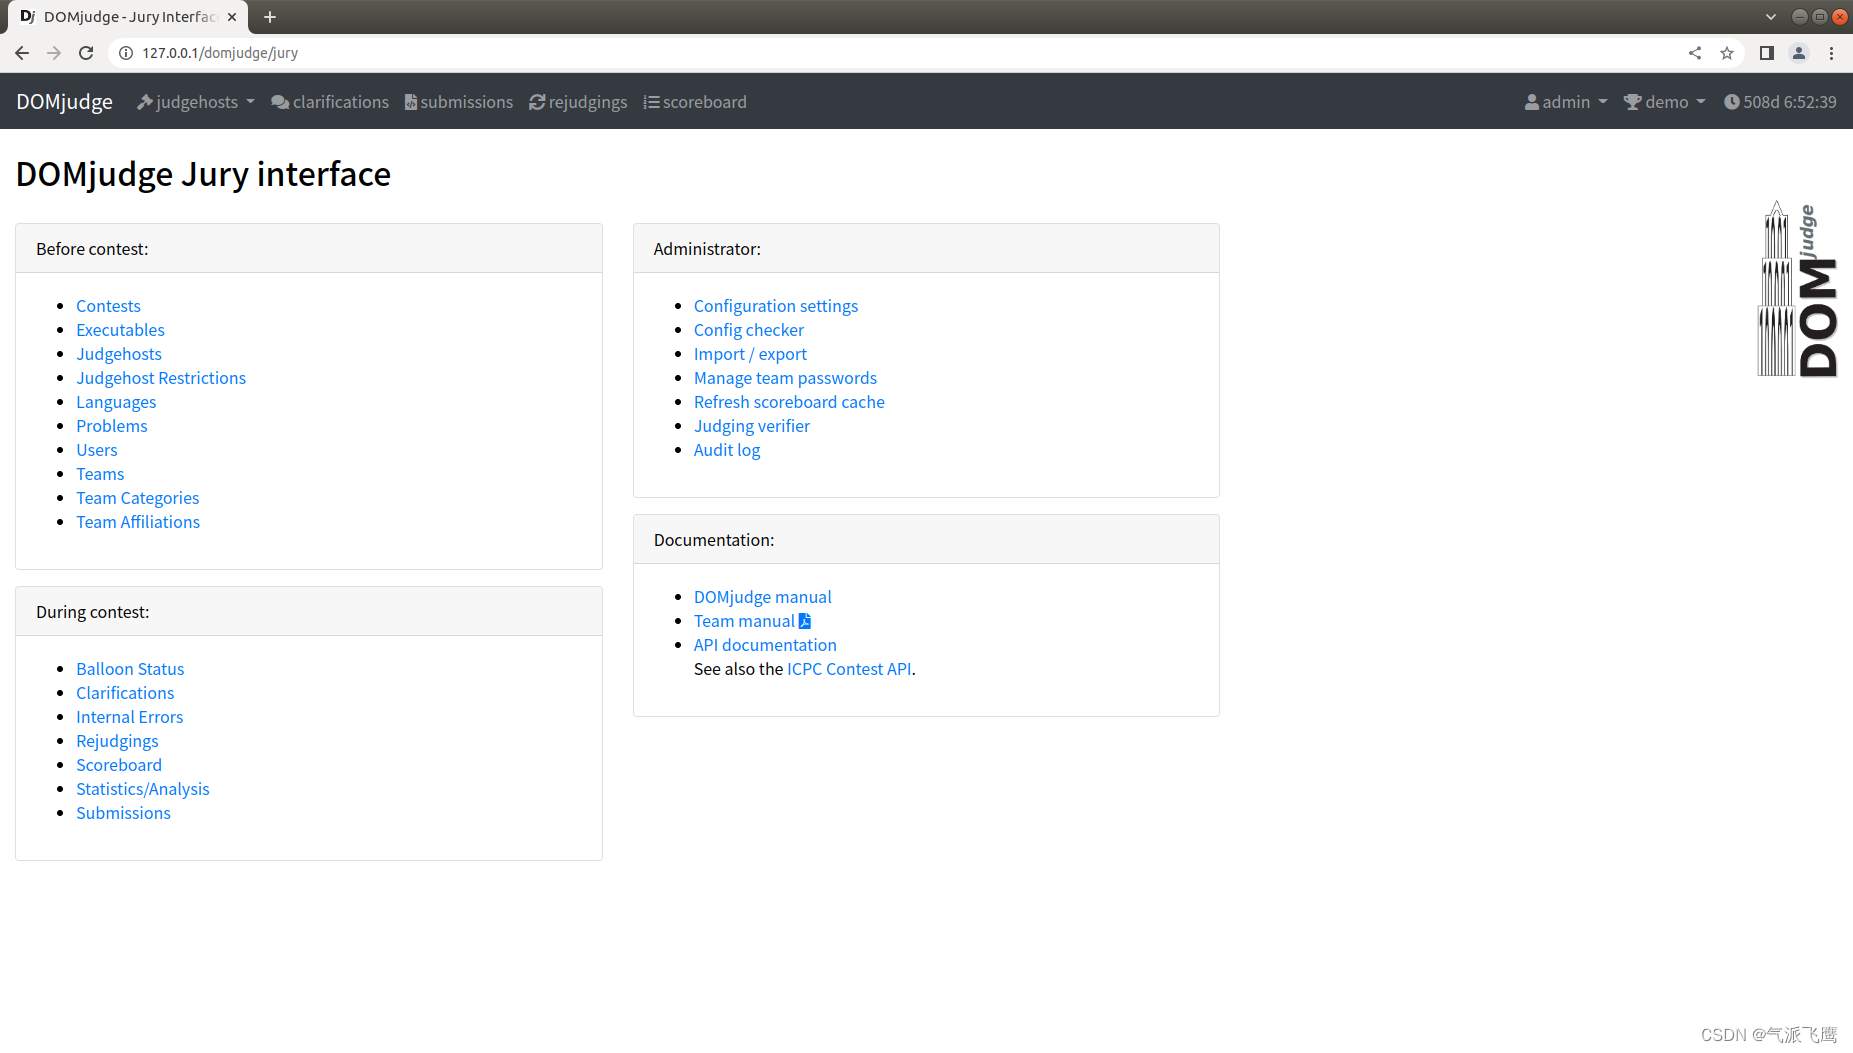Open Team Categories under Before contest

click(137, 497)
